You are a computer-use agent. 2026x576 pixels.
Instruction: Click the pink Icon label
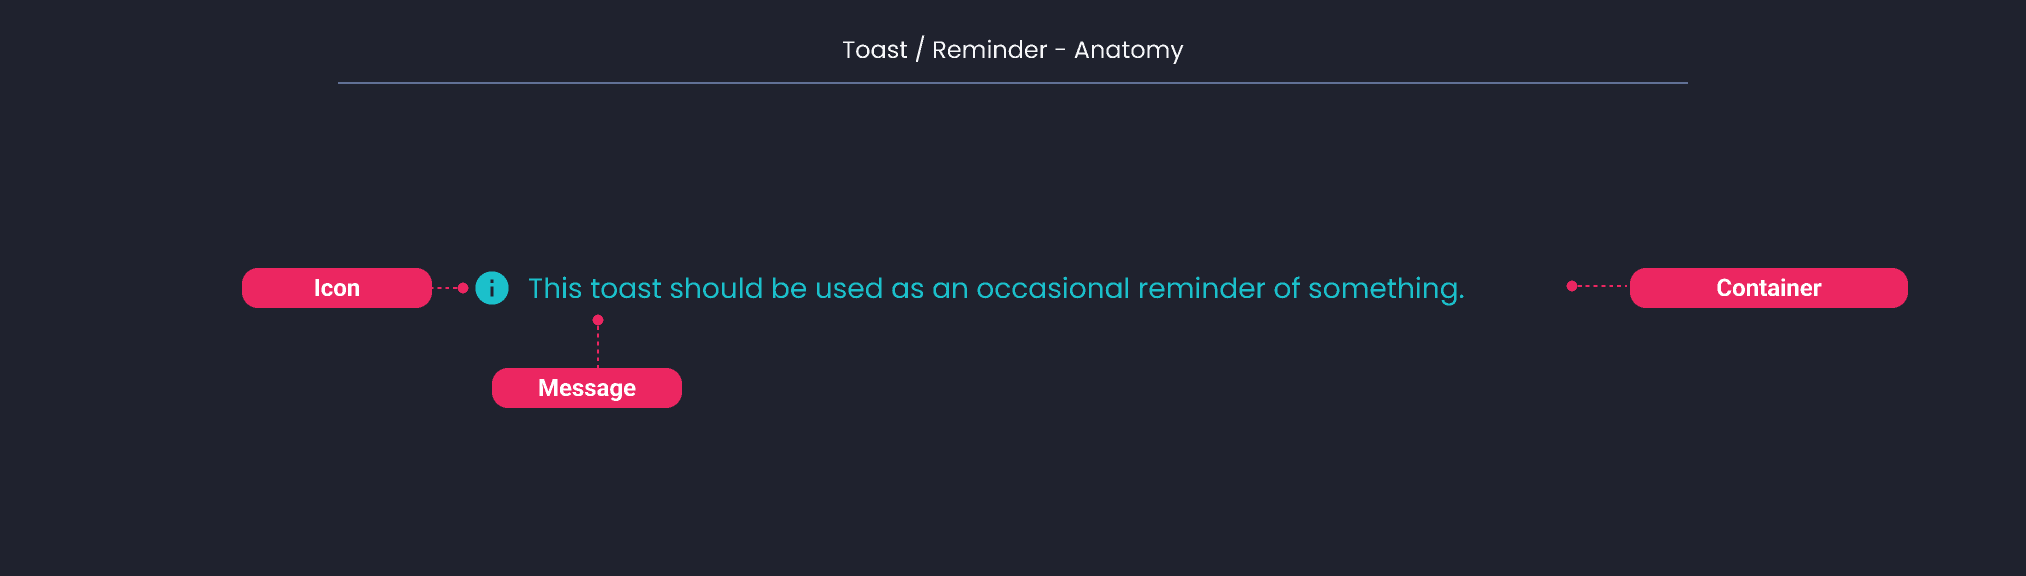(x=337, y=288)
